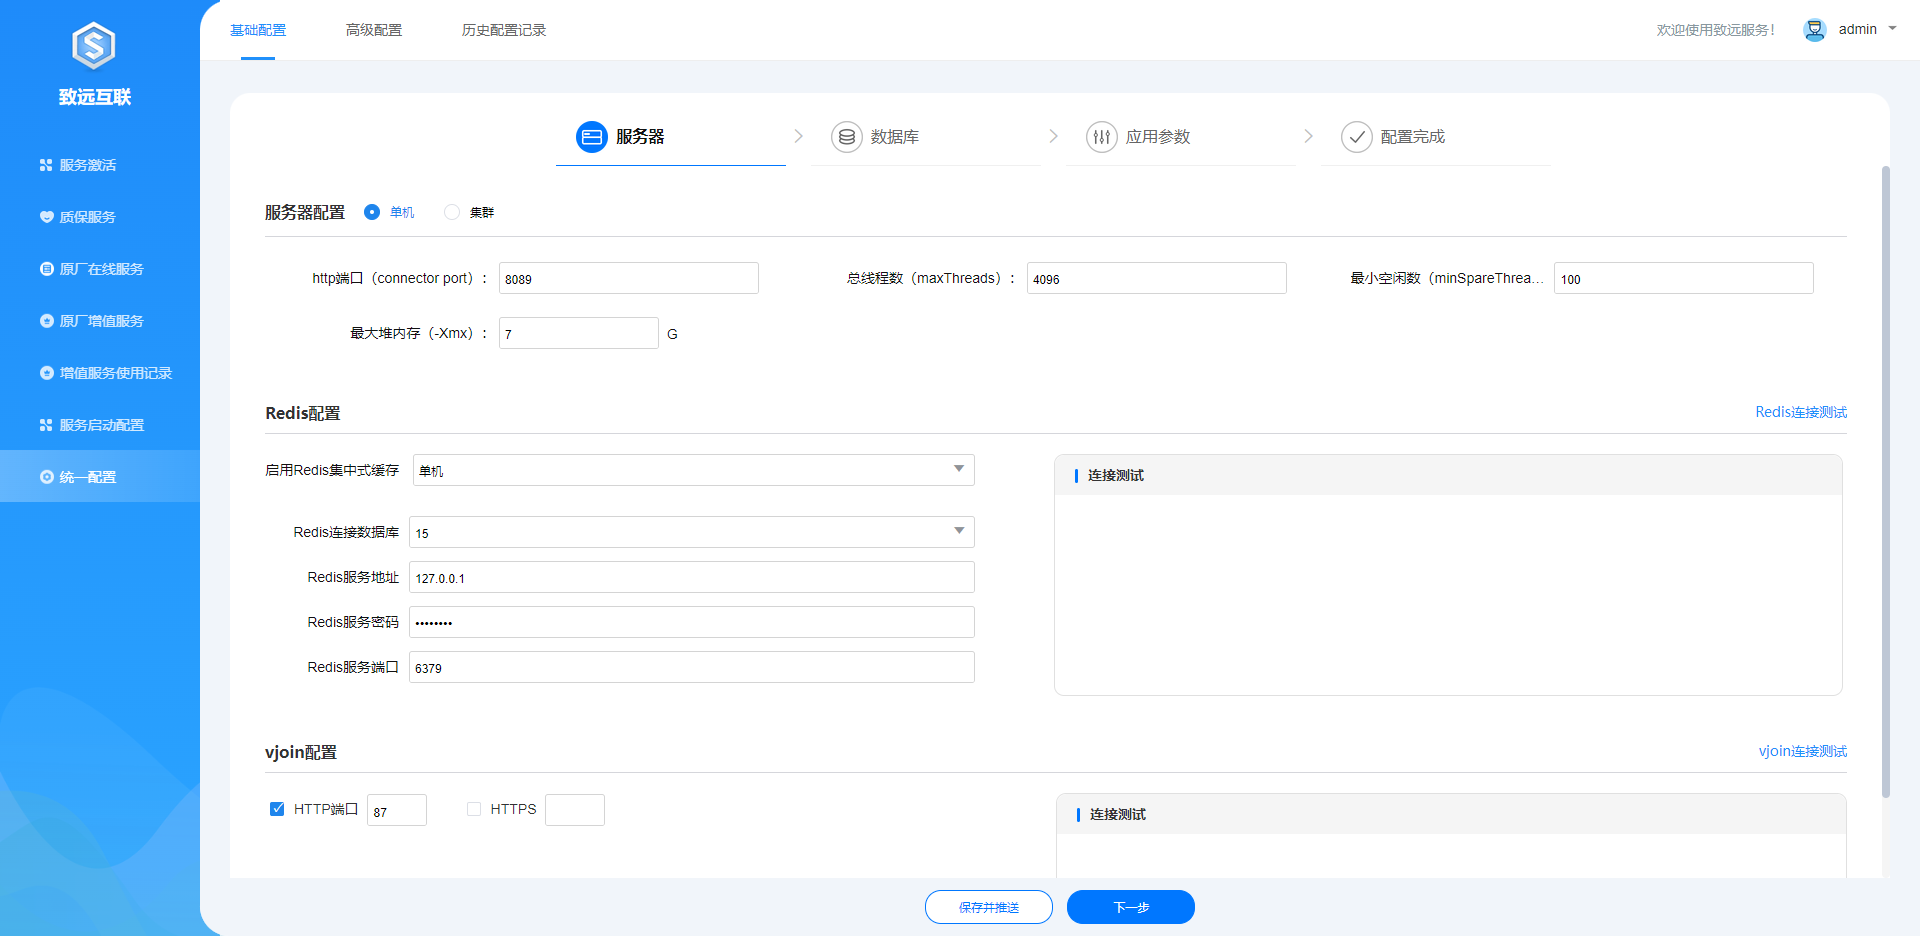1920x936 pixels.
Task: Click the admin user avatar icon
Action: [x=1814, y=30]
